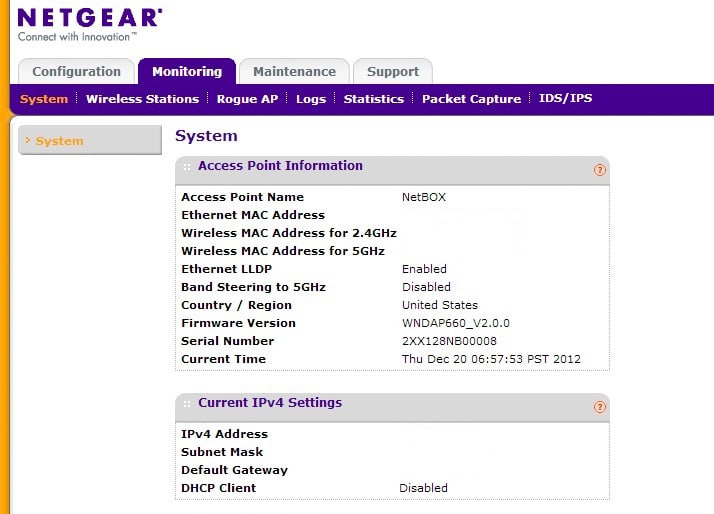Click the Ethernet MAC Address label
This screenshot has height=514, width=714.
coord(253,215)
